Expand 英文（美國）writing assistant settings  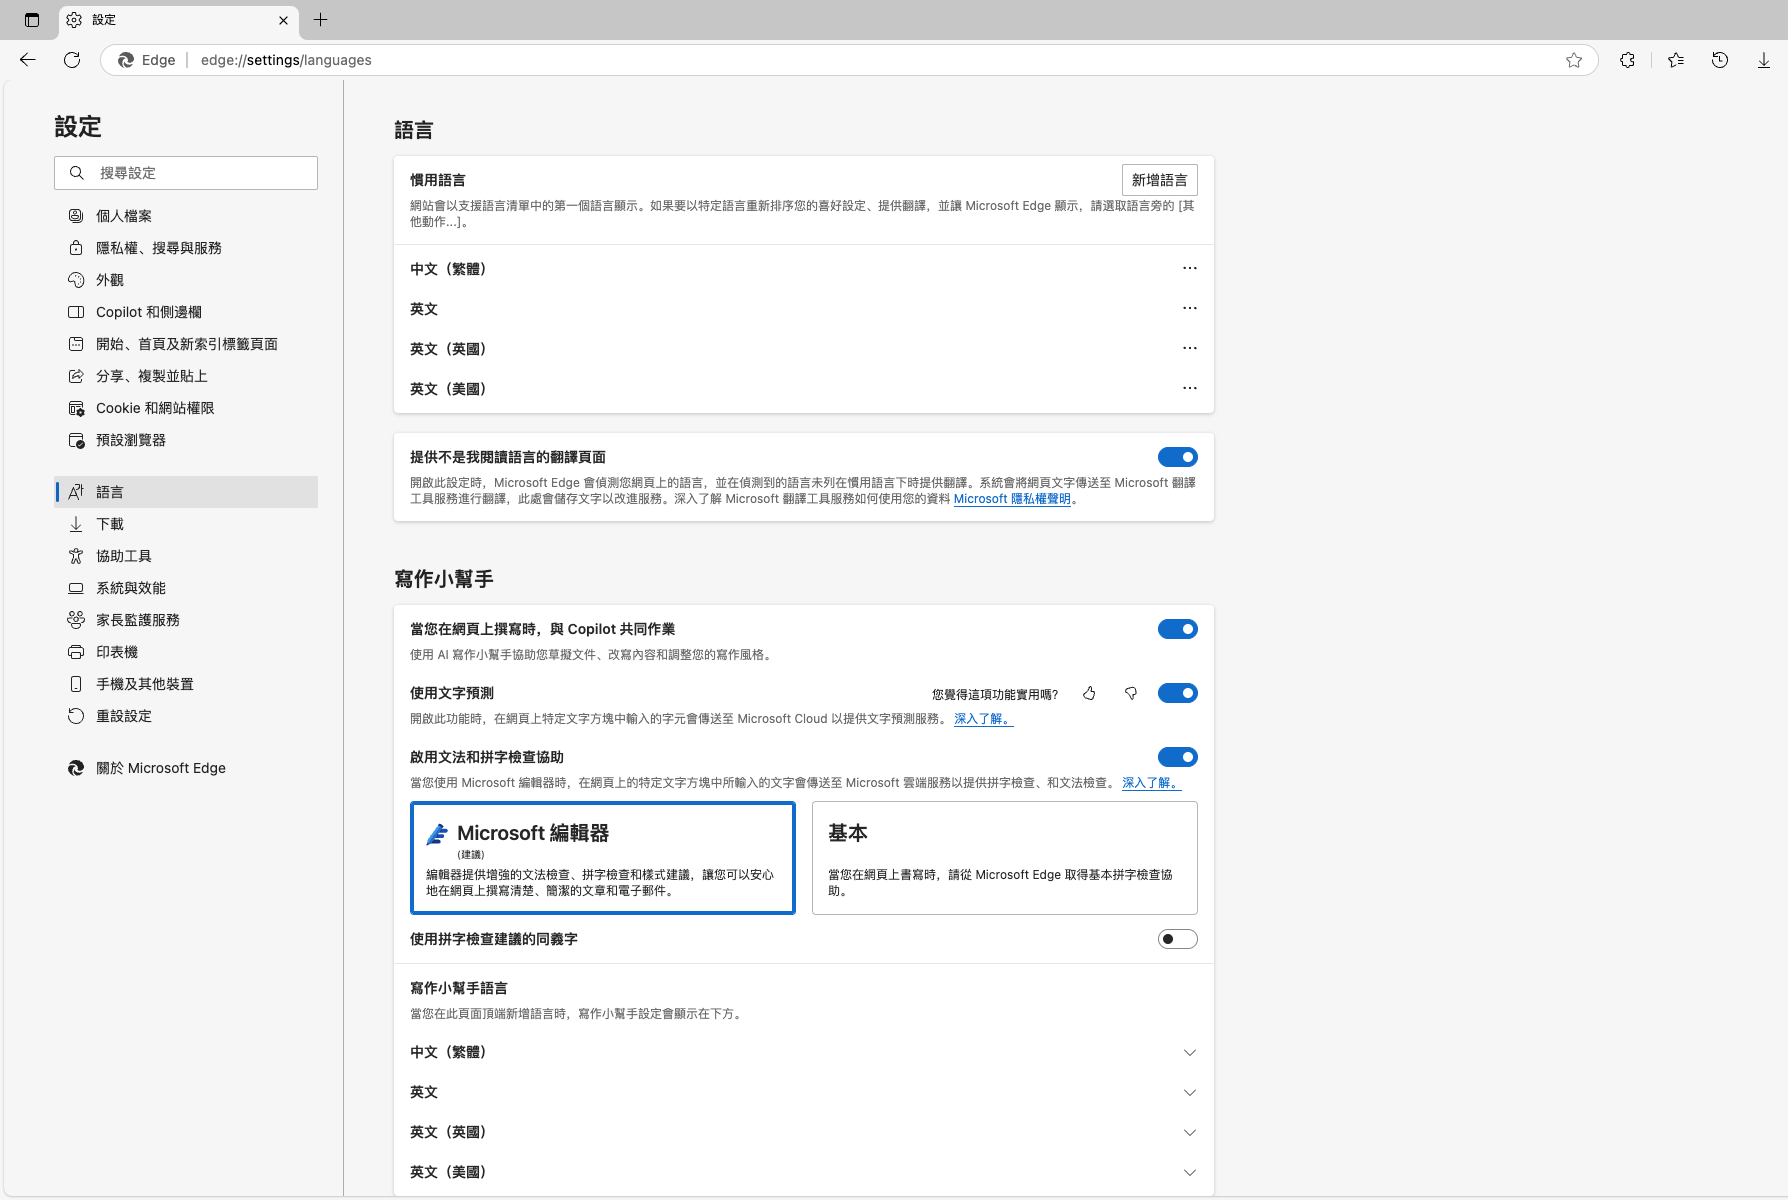[x=1190, y=1172]
